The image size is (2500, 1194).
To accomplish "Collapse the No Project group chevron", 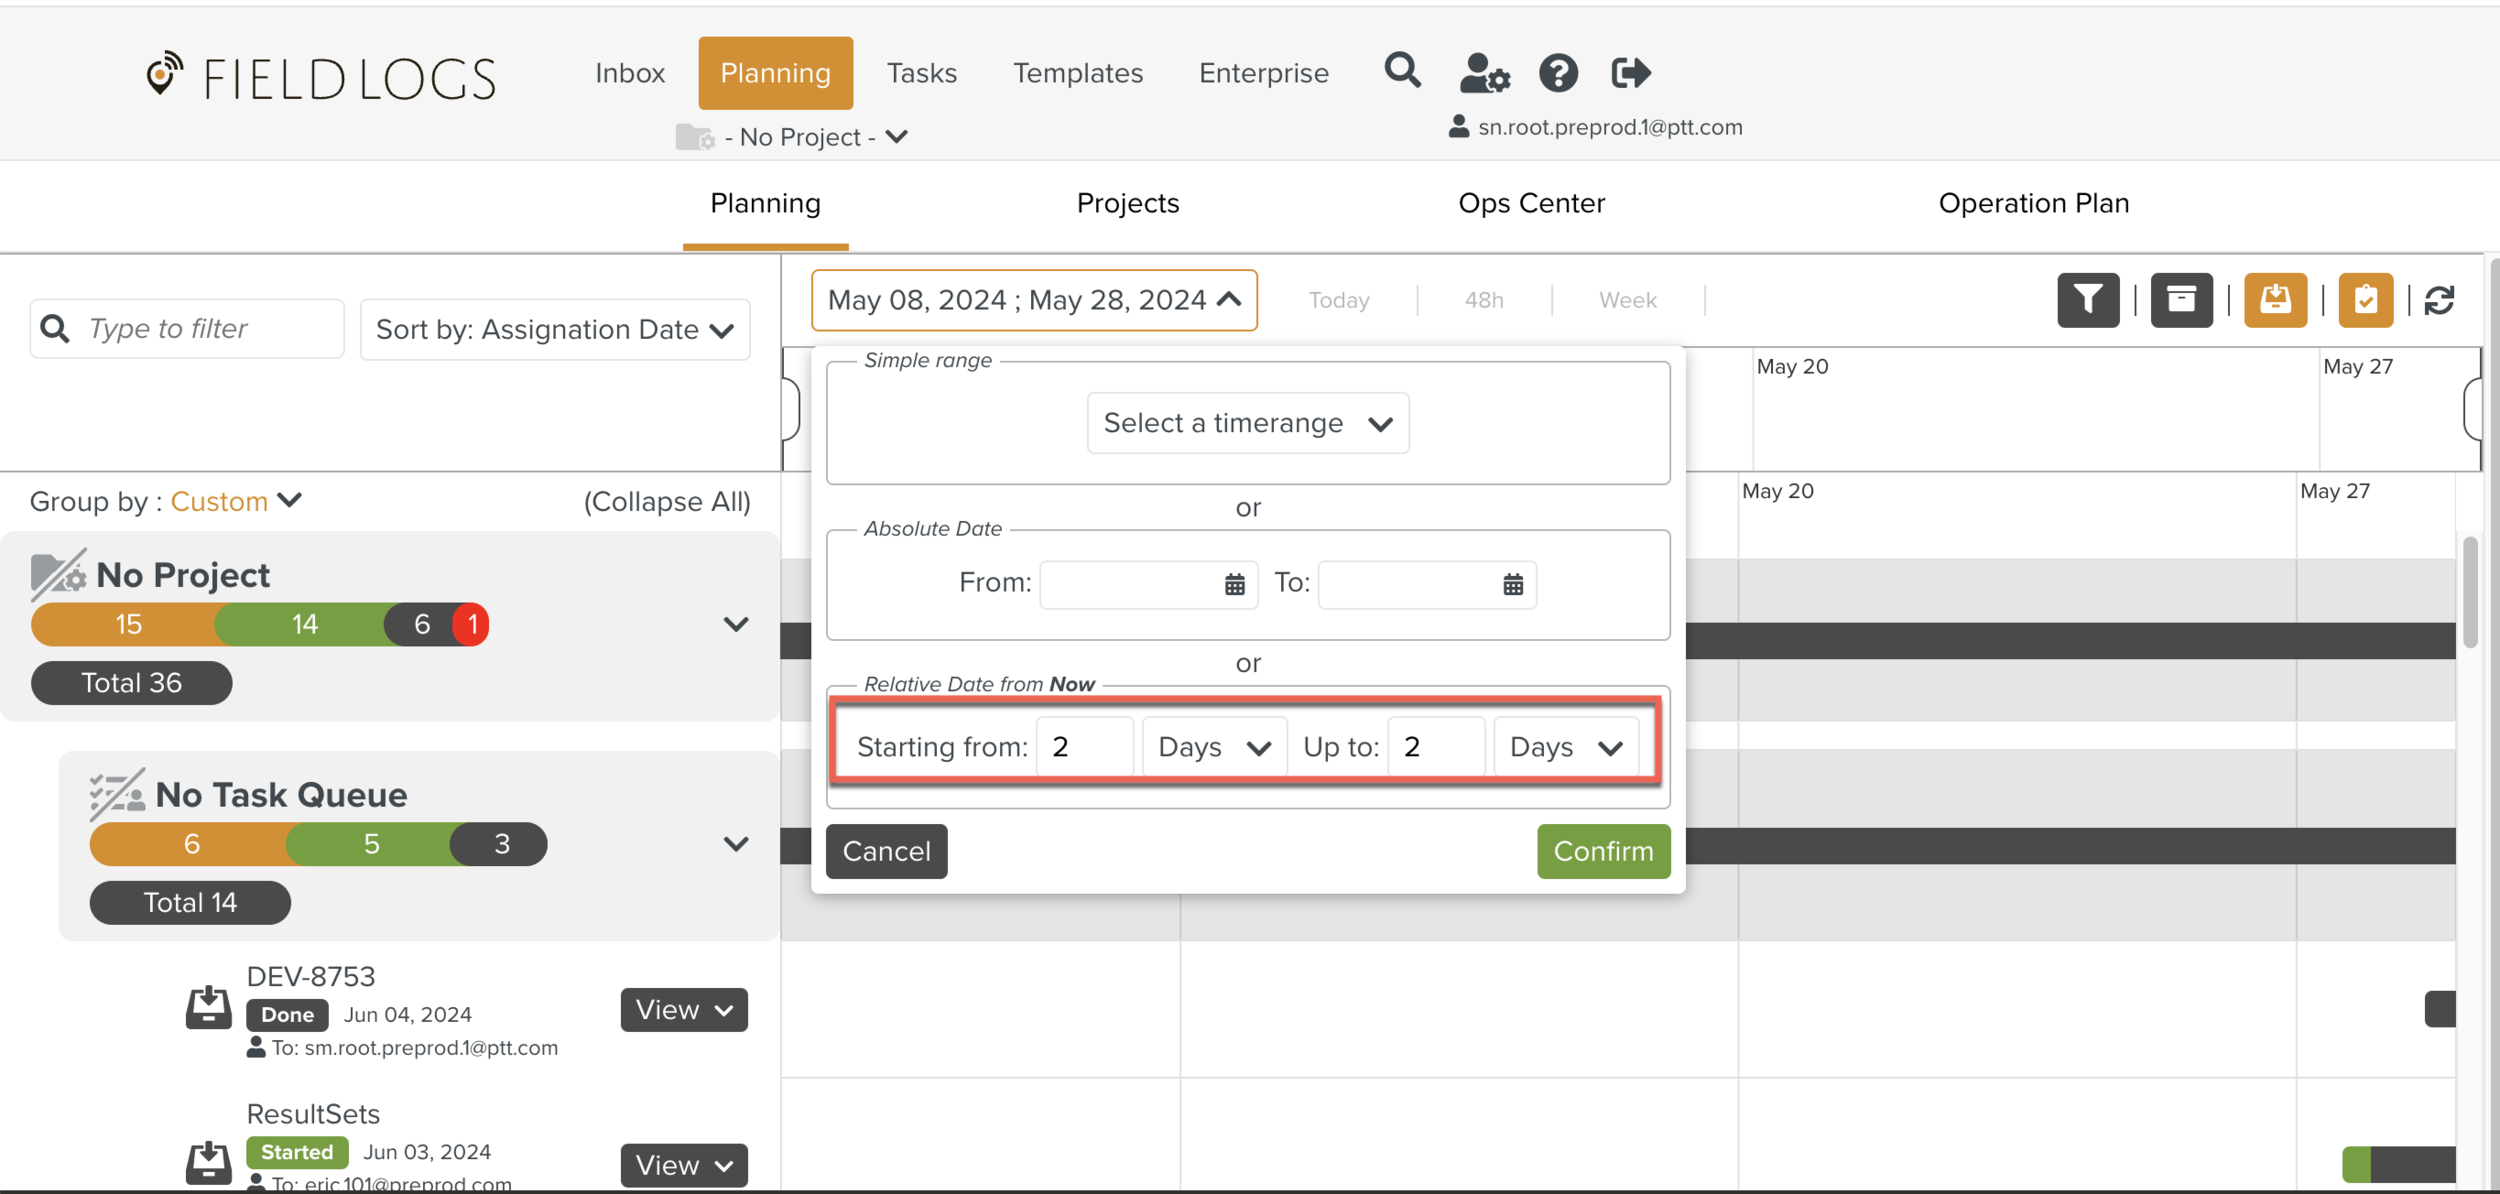I will [736, 624].
